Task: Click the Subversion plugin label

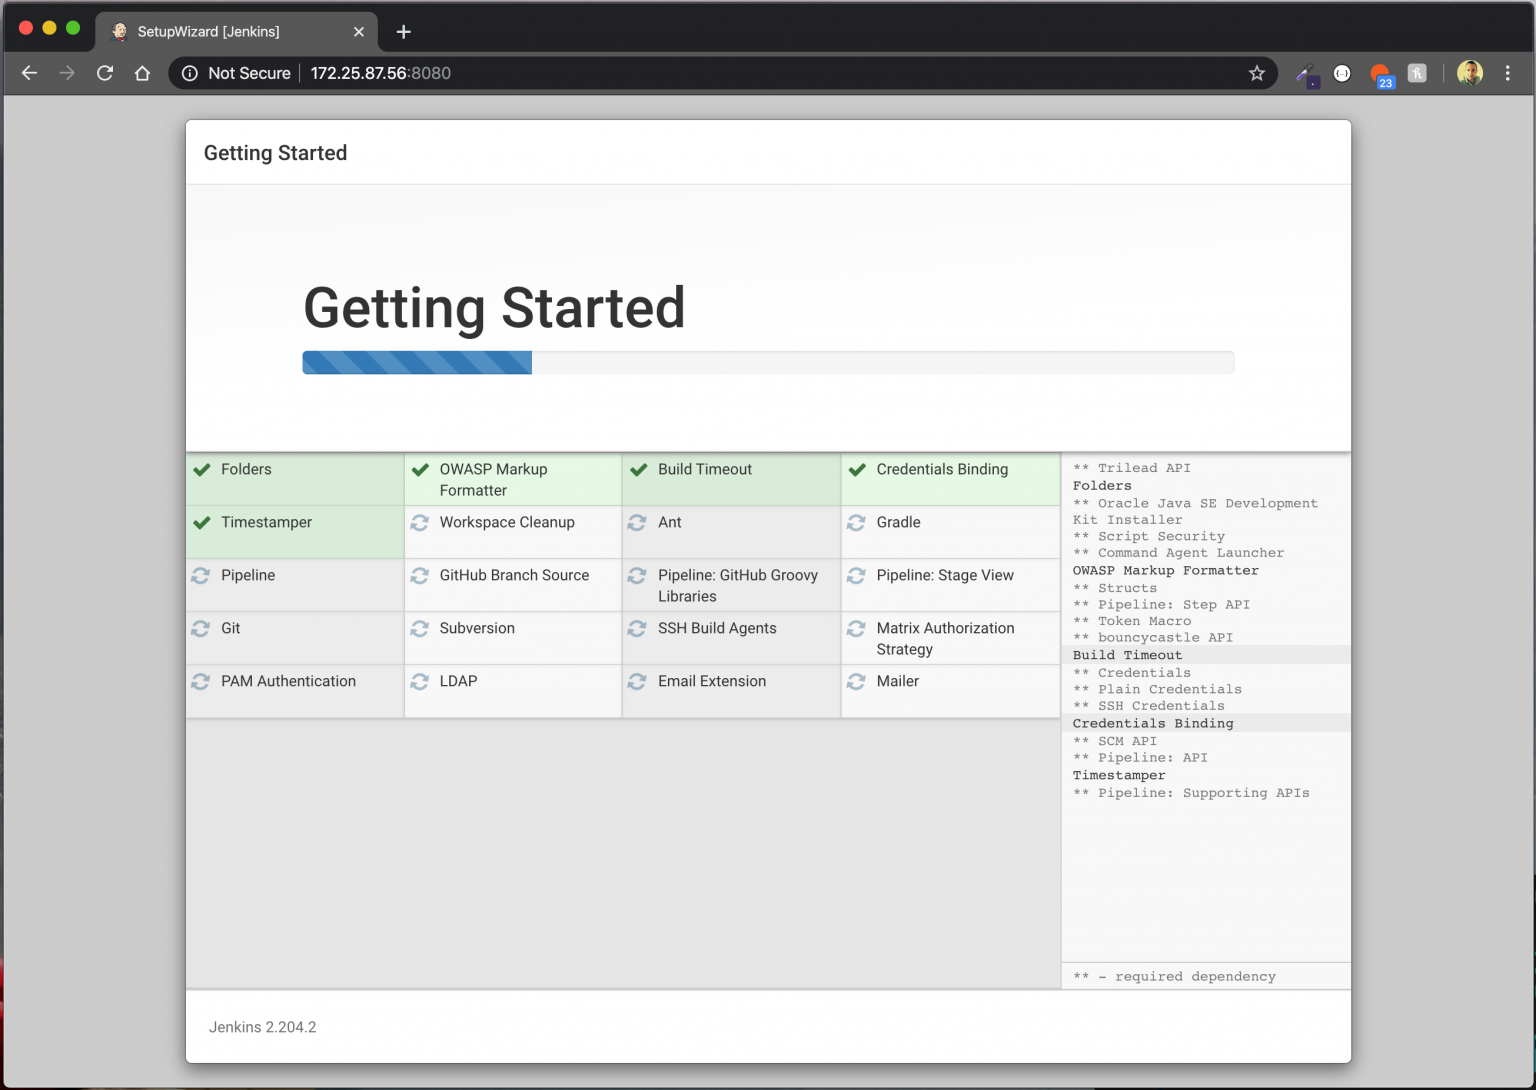Action: (x=477, y=628)
